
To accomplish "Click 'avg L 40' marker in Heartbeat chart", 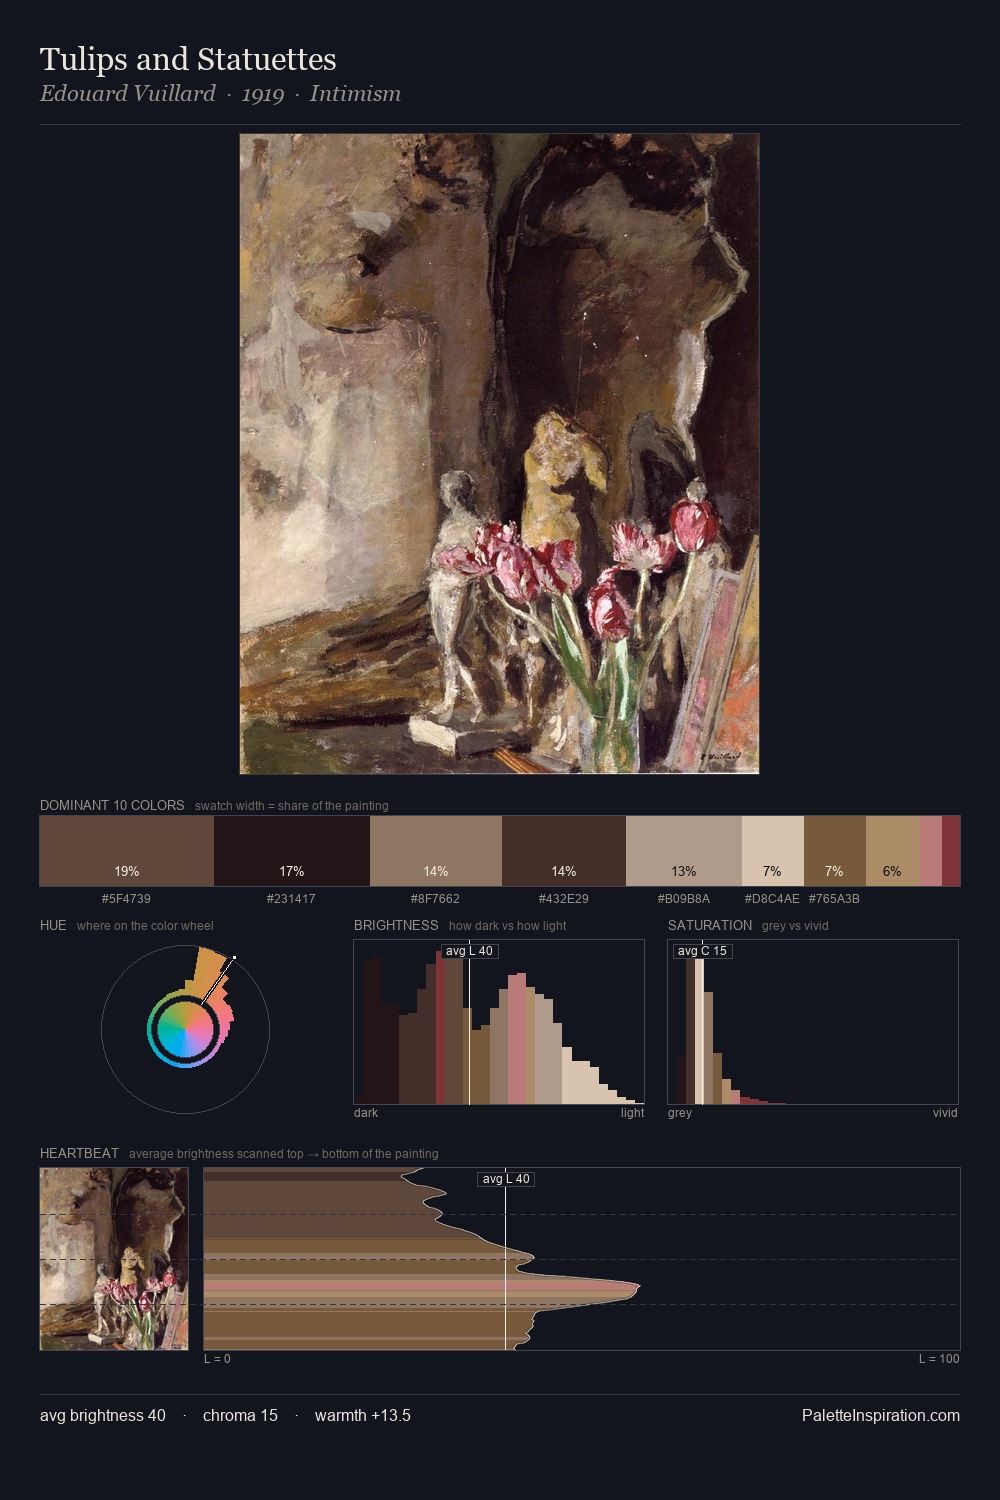I will 506,1179.
